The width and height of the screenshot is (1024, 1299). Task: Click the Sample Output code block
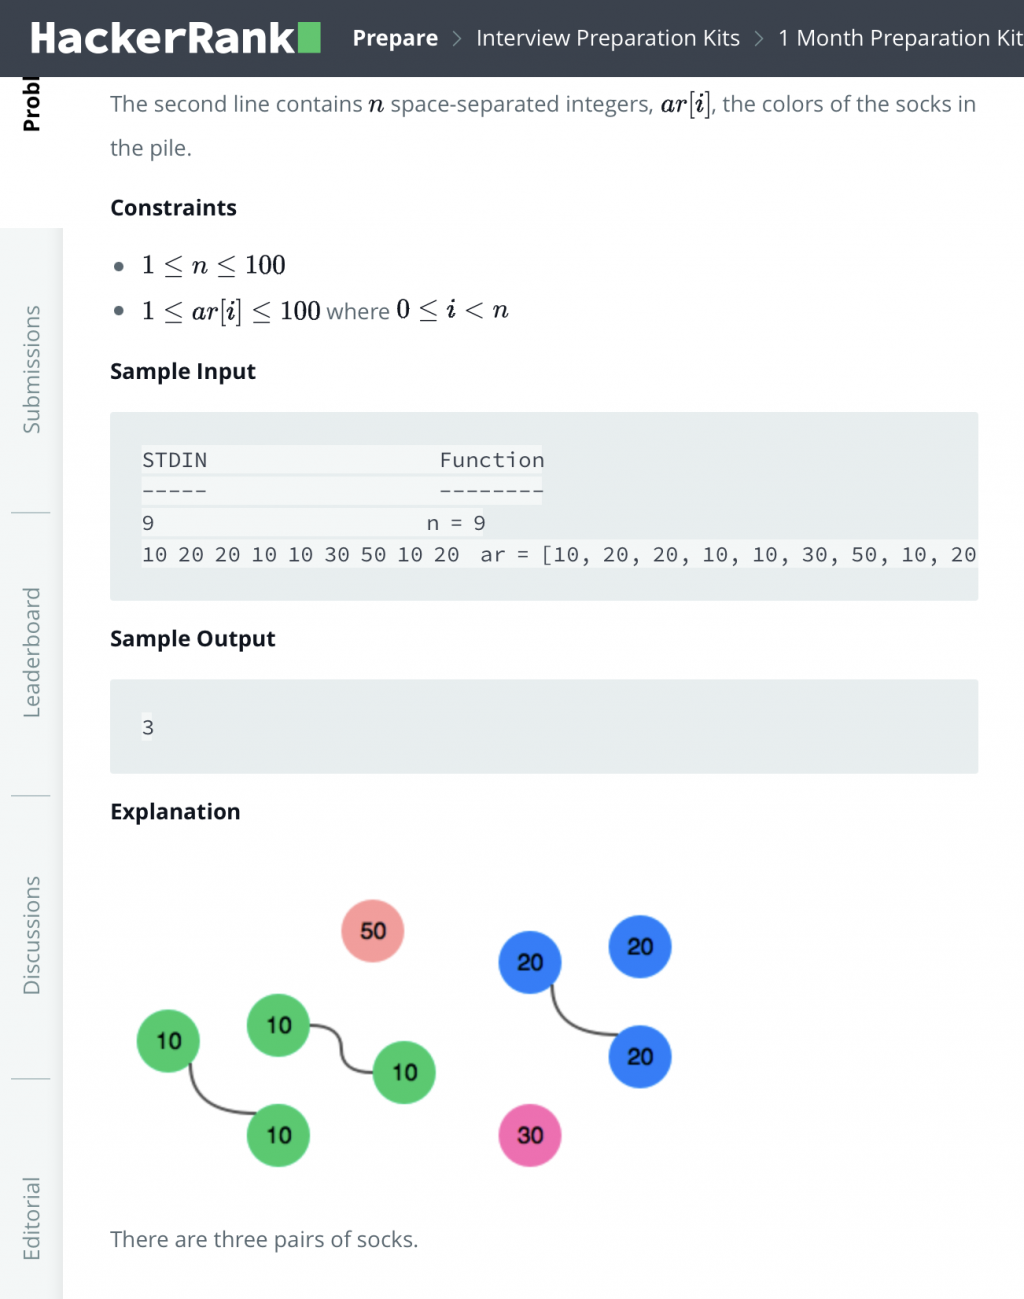[543, 726]
